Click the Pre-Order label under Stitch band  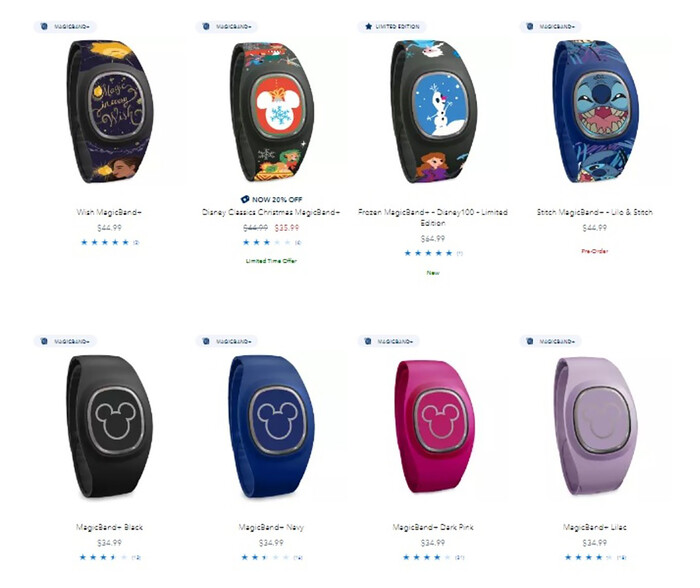(595, 251)
